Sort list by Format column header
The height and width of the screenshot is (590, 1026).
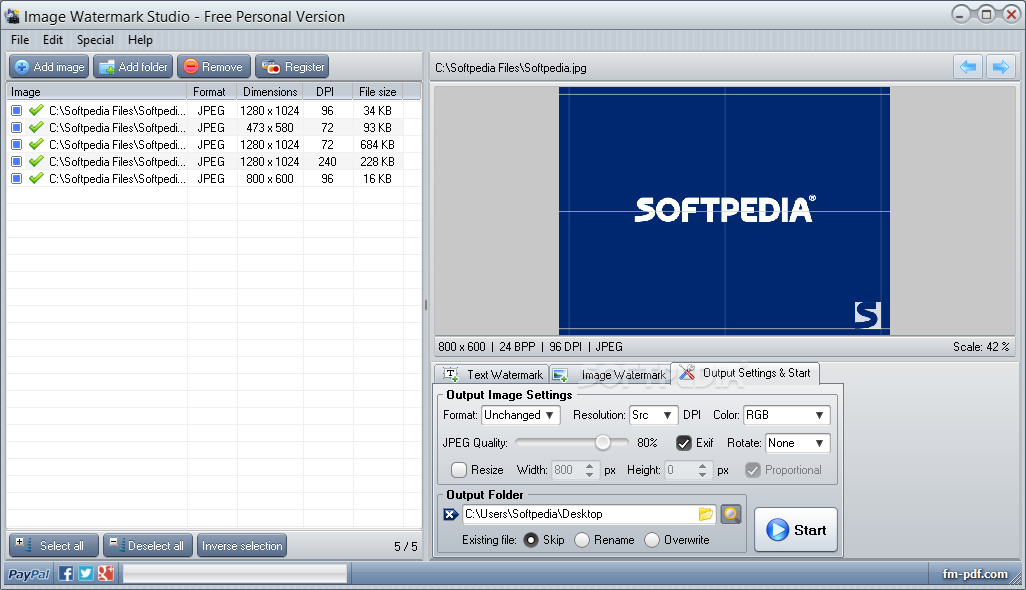point(209,92)
